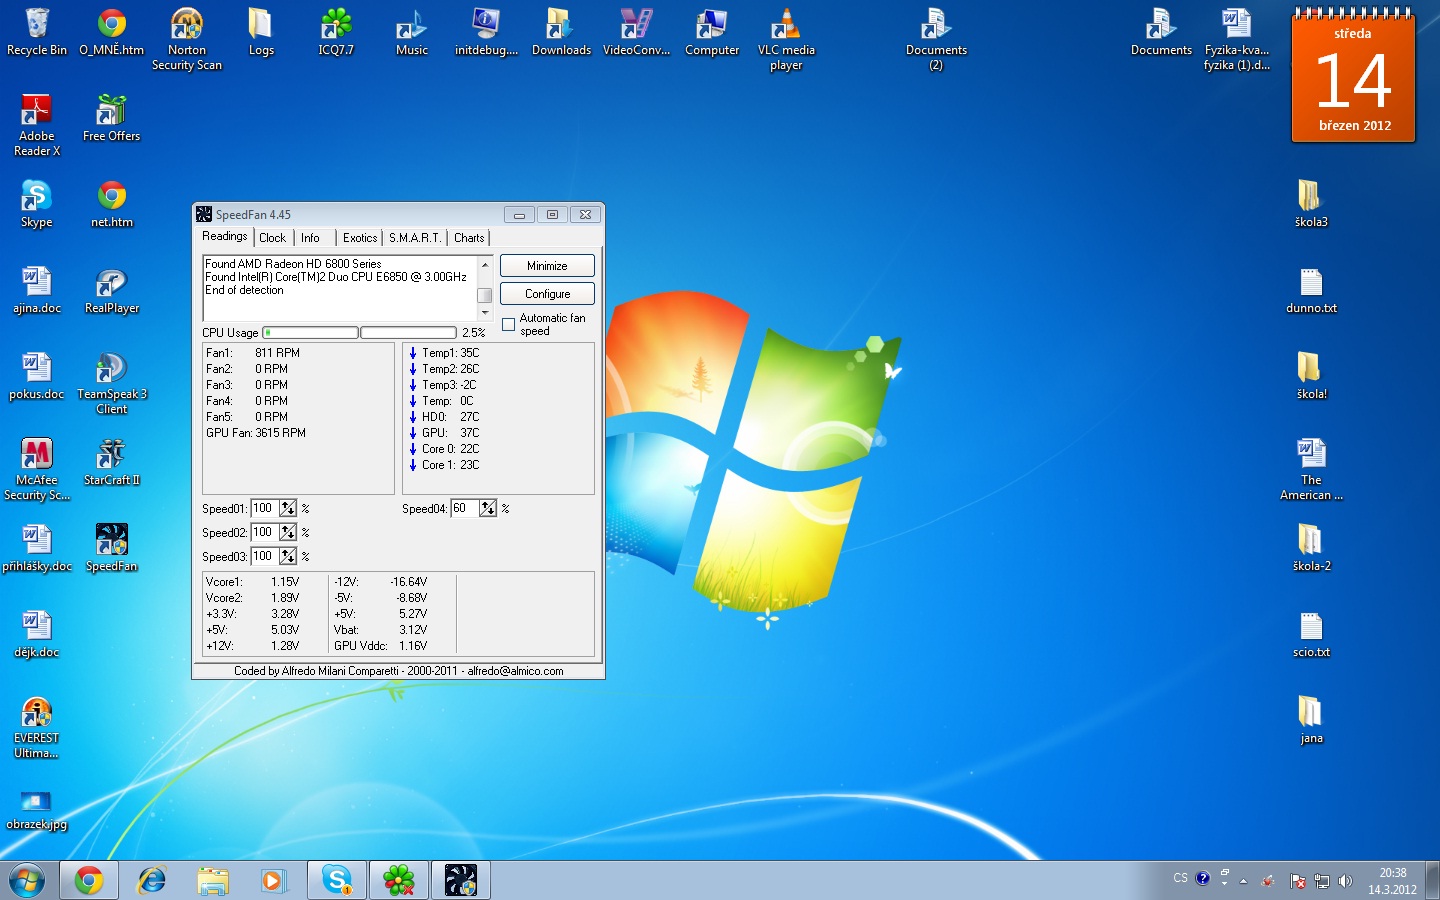Open the škola3 folder on desktop
Image resolution: width=1440 pixels, height=900 pixels.
tap(1311, 204)
